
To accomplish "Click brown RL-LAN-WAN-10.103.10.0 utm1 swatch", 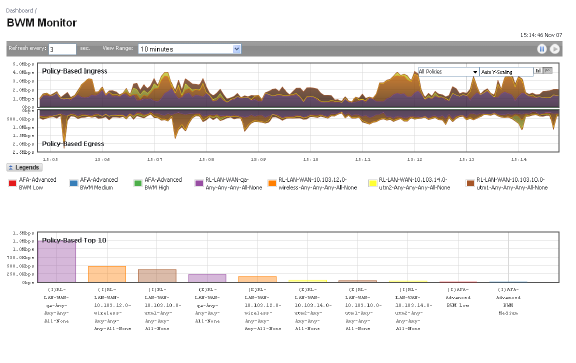I will [x=470, y=183].
